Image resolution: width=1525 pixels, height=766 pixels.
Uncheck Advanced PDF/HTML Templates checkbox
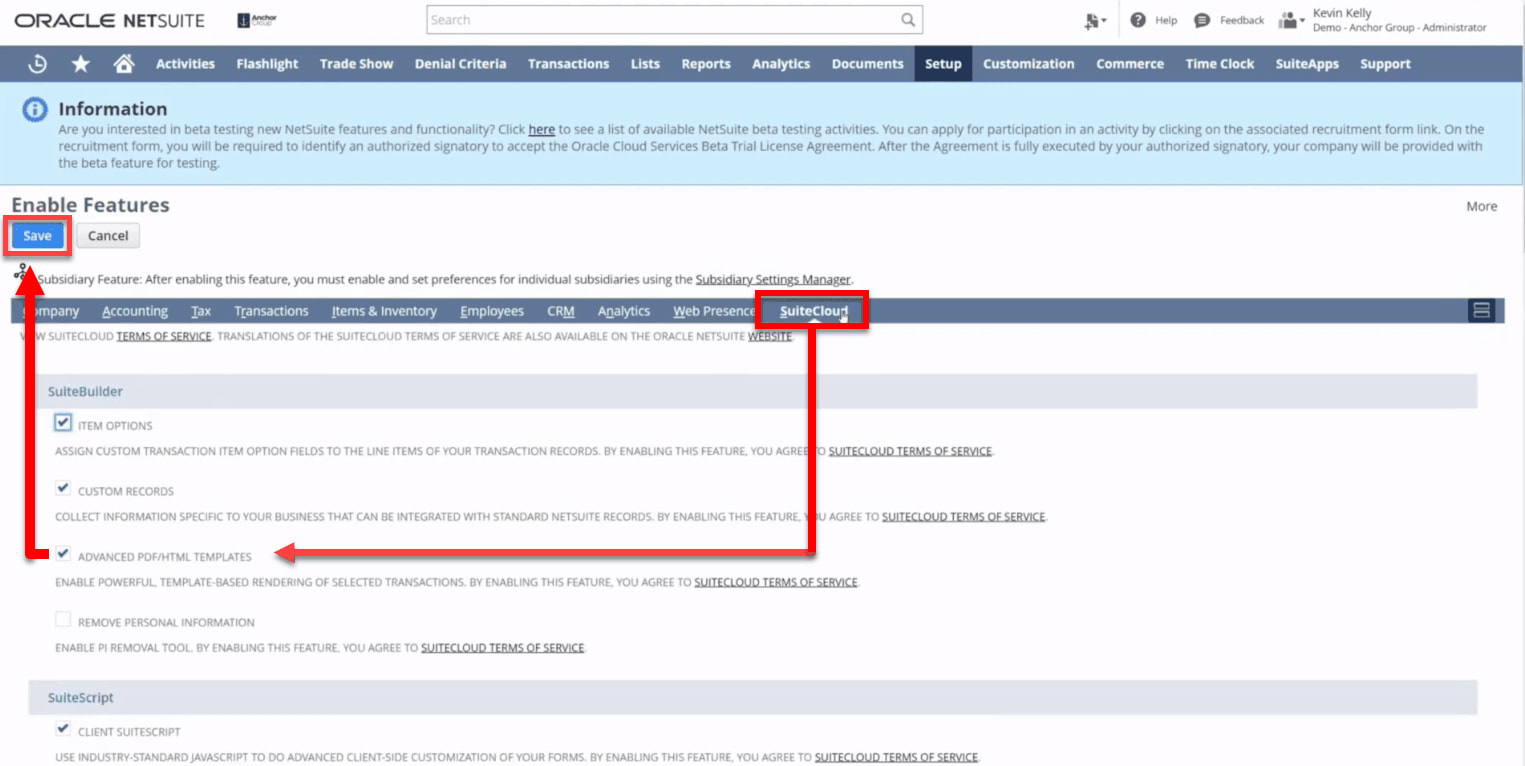point(63,554)
